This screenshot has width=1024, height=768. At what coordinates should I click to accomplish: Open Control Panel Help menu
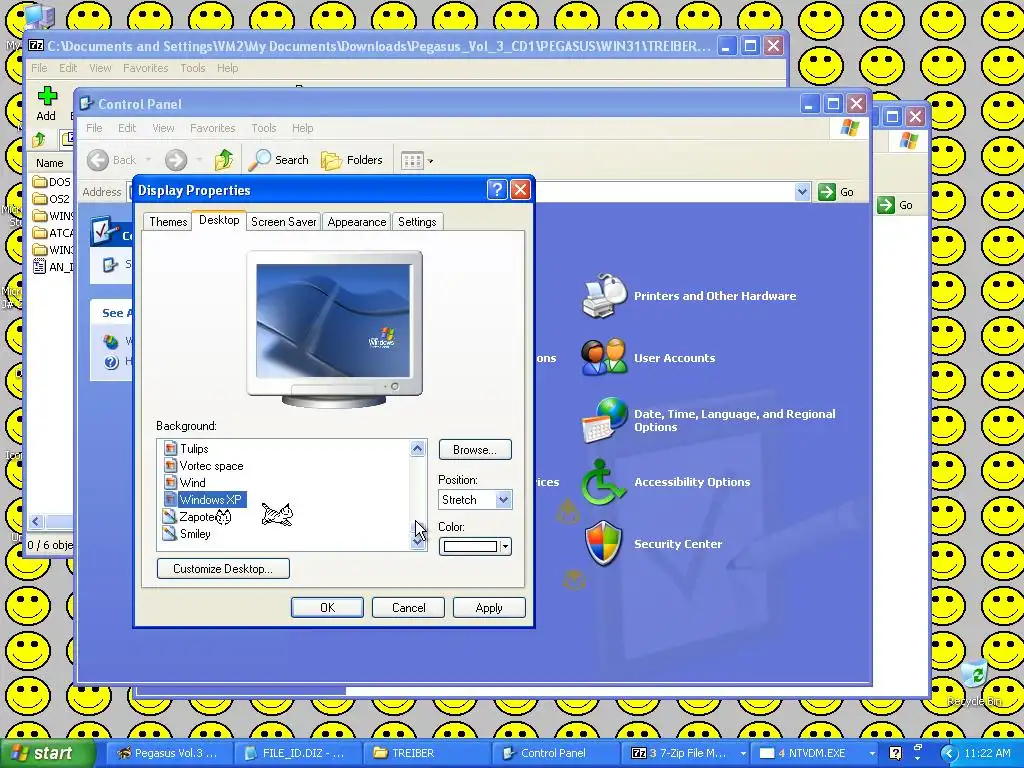[x=302, y=128]
